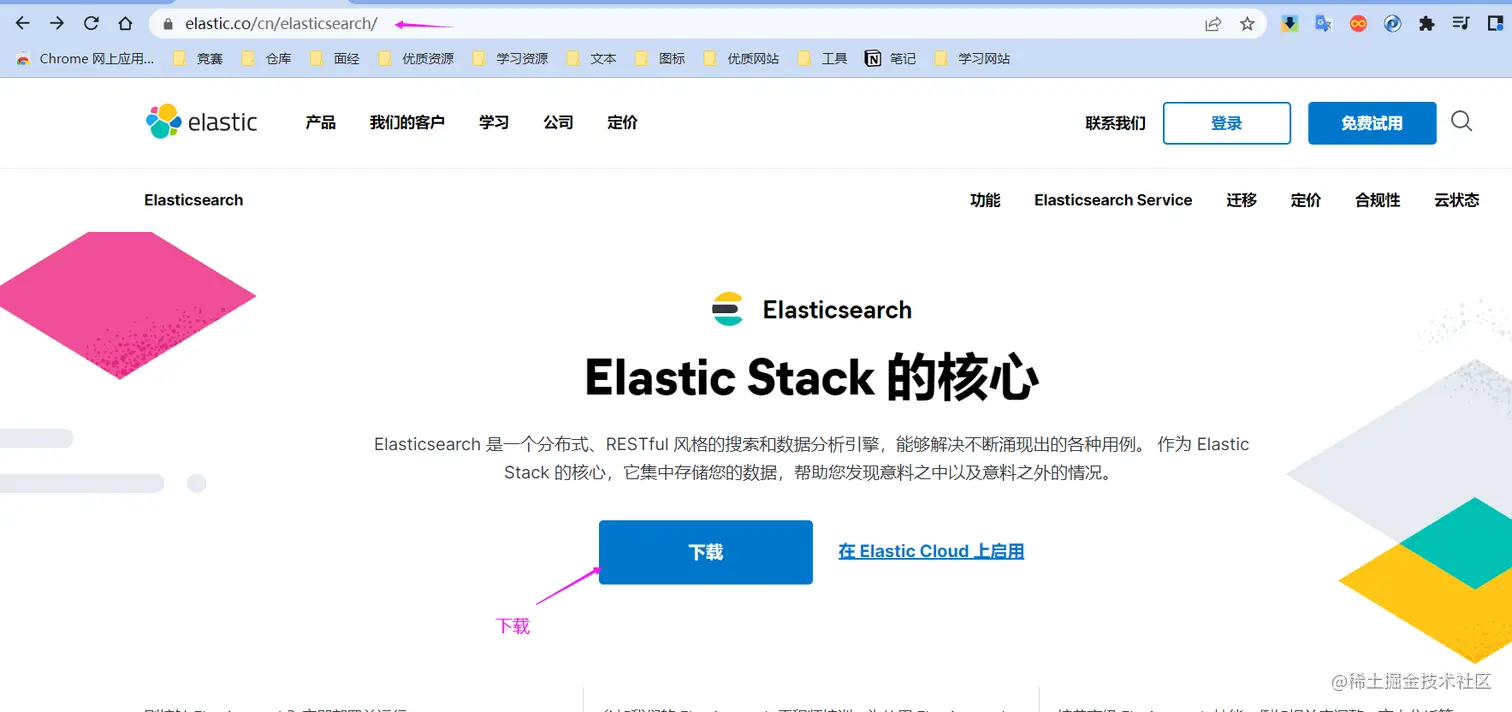Select the 合规性 sub-navigation tab
Viewport: 1512px width, 712px height.
click(1377, 200)
